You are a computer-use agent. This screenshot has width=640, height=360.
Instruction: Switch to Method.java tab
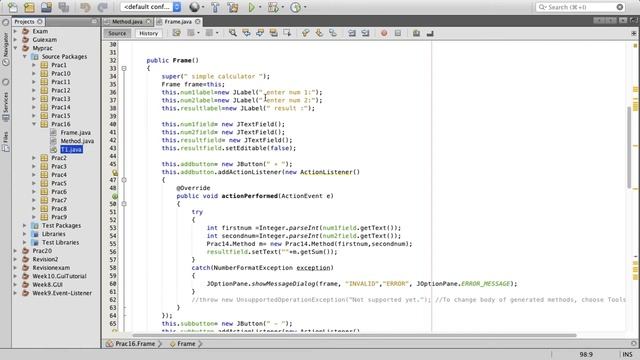pyautogui.click(x=127, y=22)
